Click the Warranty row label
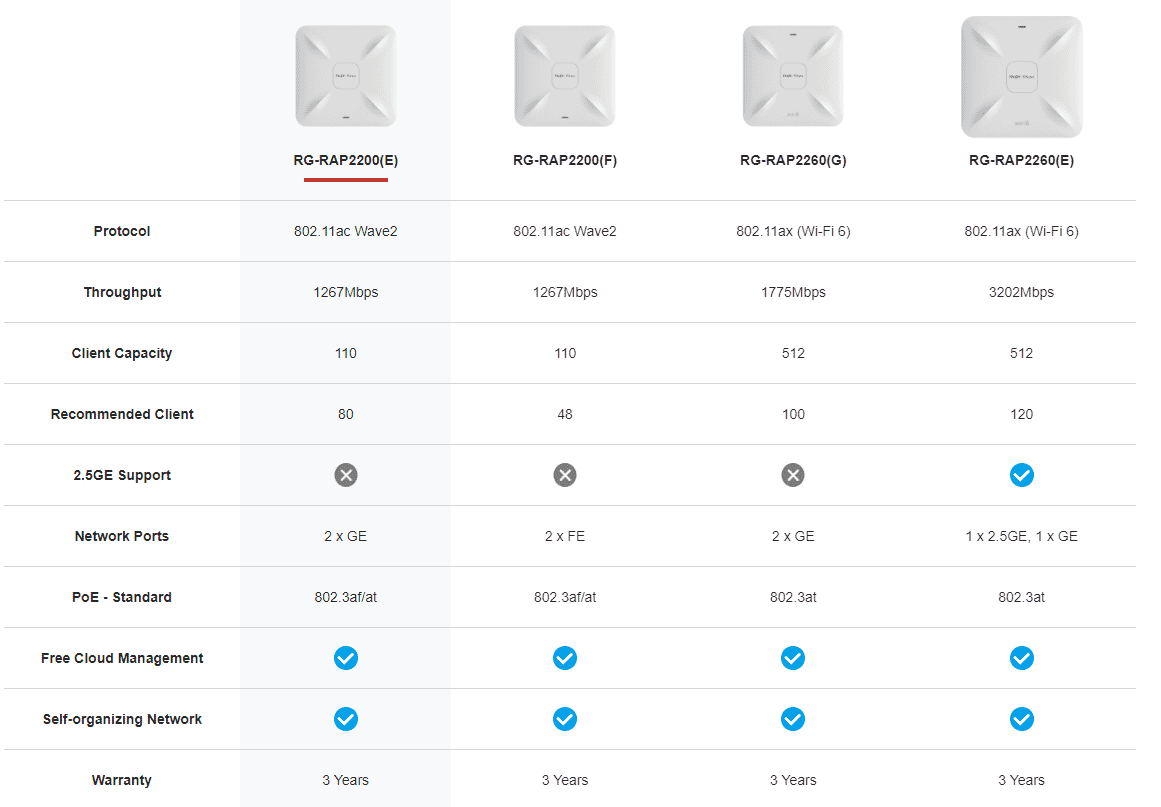 point(121,780)
